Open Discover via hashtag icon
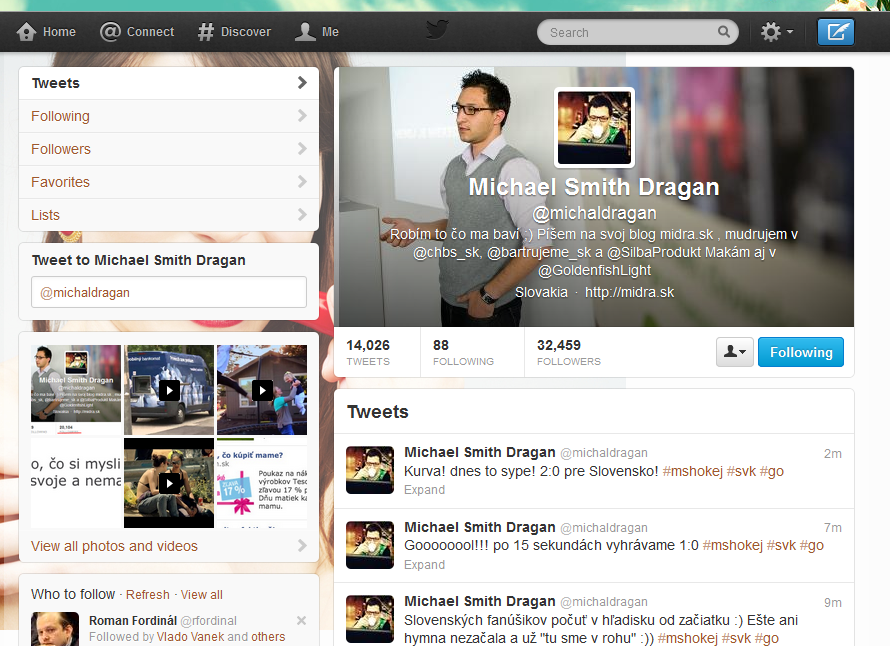The image size is (890, 646). (205, 32)
